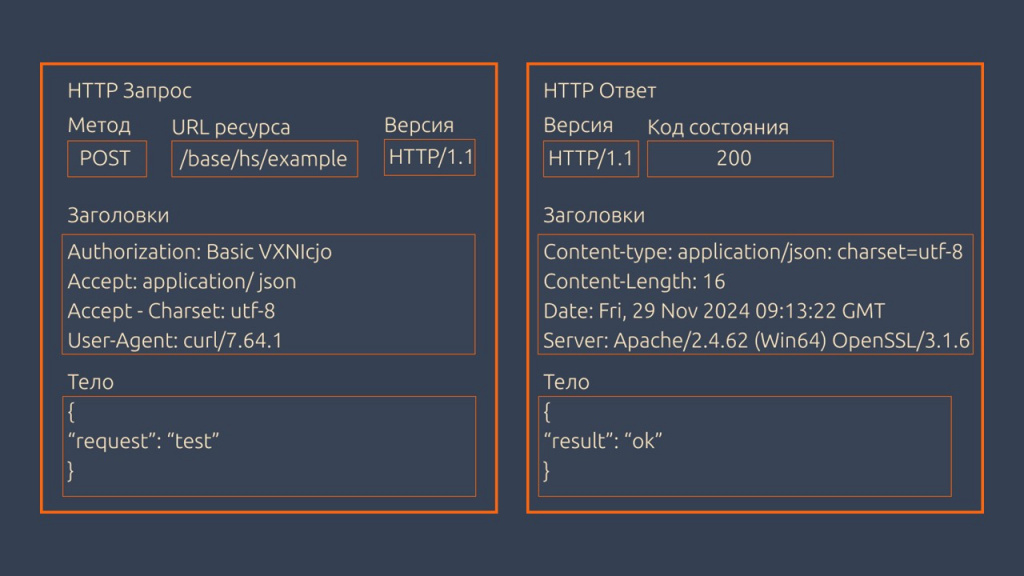Image resolution: width=1024 pixels, height=576 pixels.
Task: Click the "result": "ok" body text
Action: pyautogui.click(x=603, y=440)
